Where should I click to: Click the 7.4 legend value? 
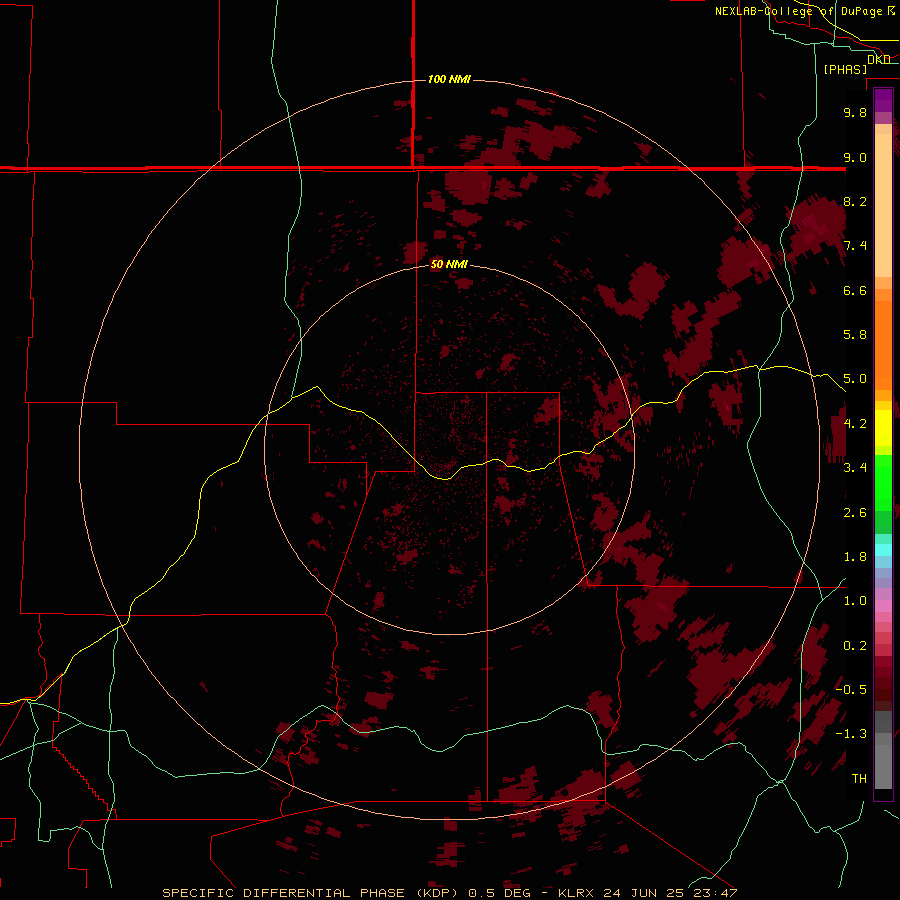pyautogui.click(x=855, y=246)
